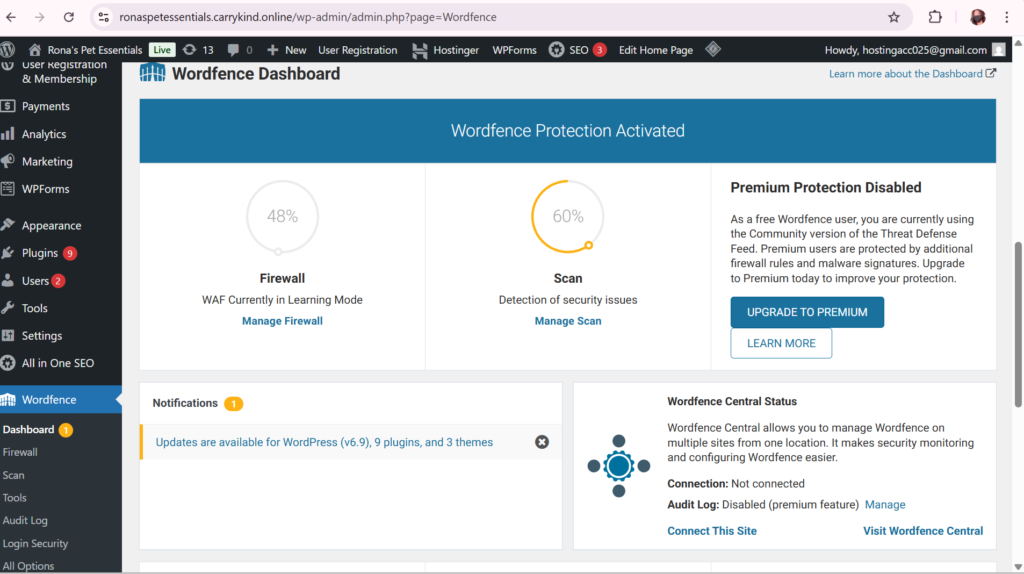The height and width of the screenshot is (574, 1024).
Task: Open the SEO admin bar menu
Action: click(x=577, y=50)
